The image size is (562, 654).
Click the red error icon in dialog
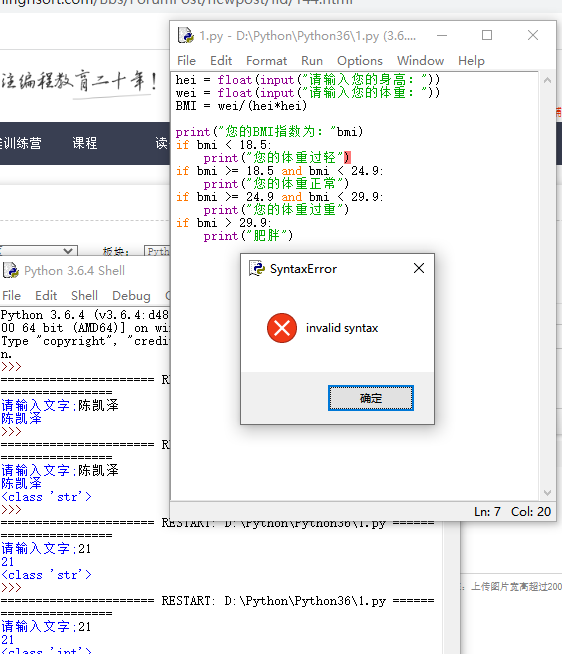click(282, 328)
